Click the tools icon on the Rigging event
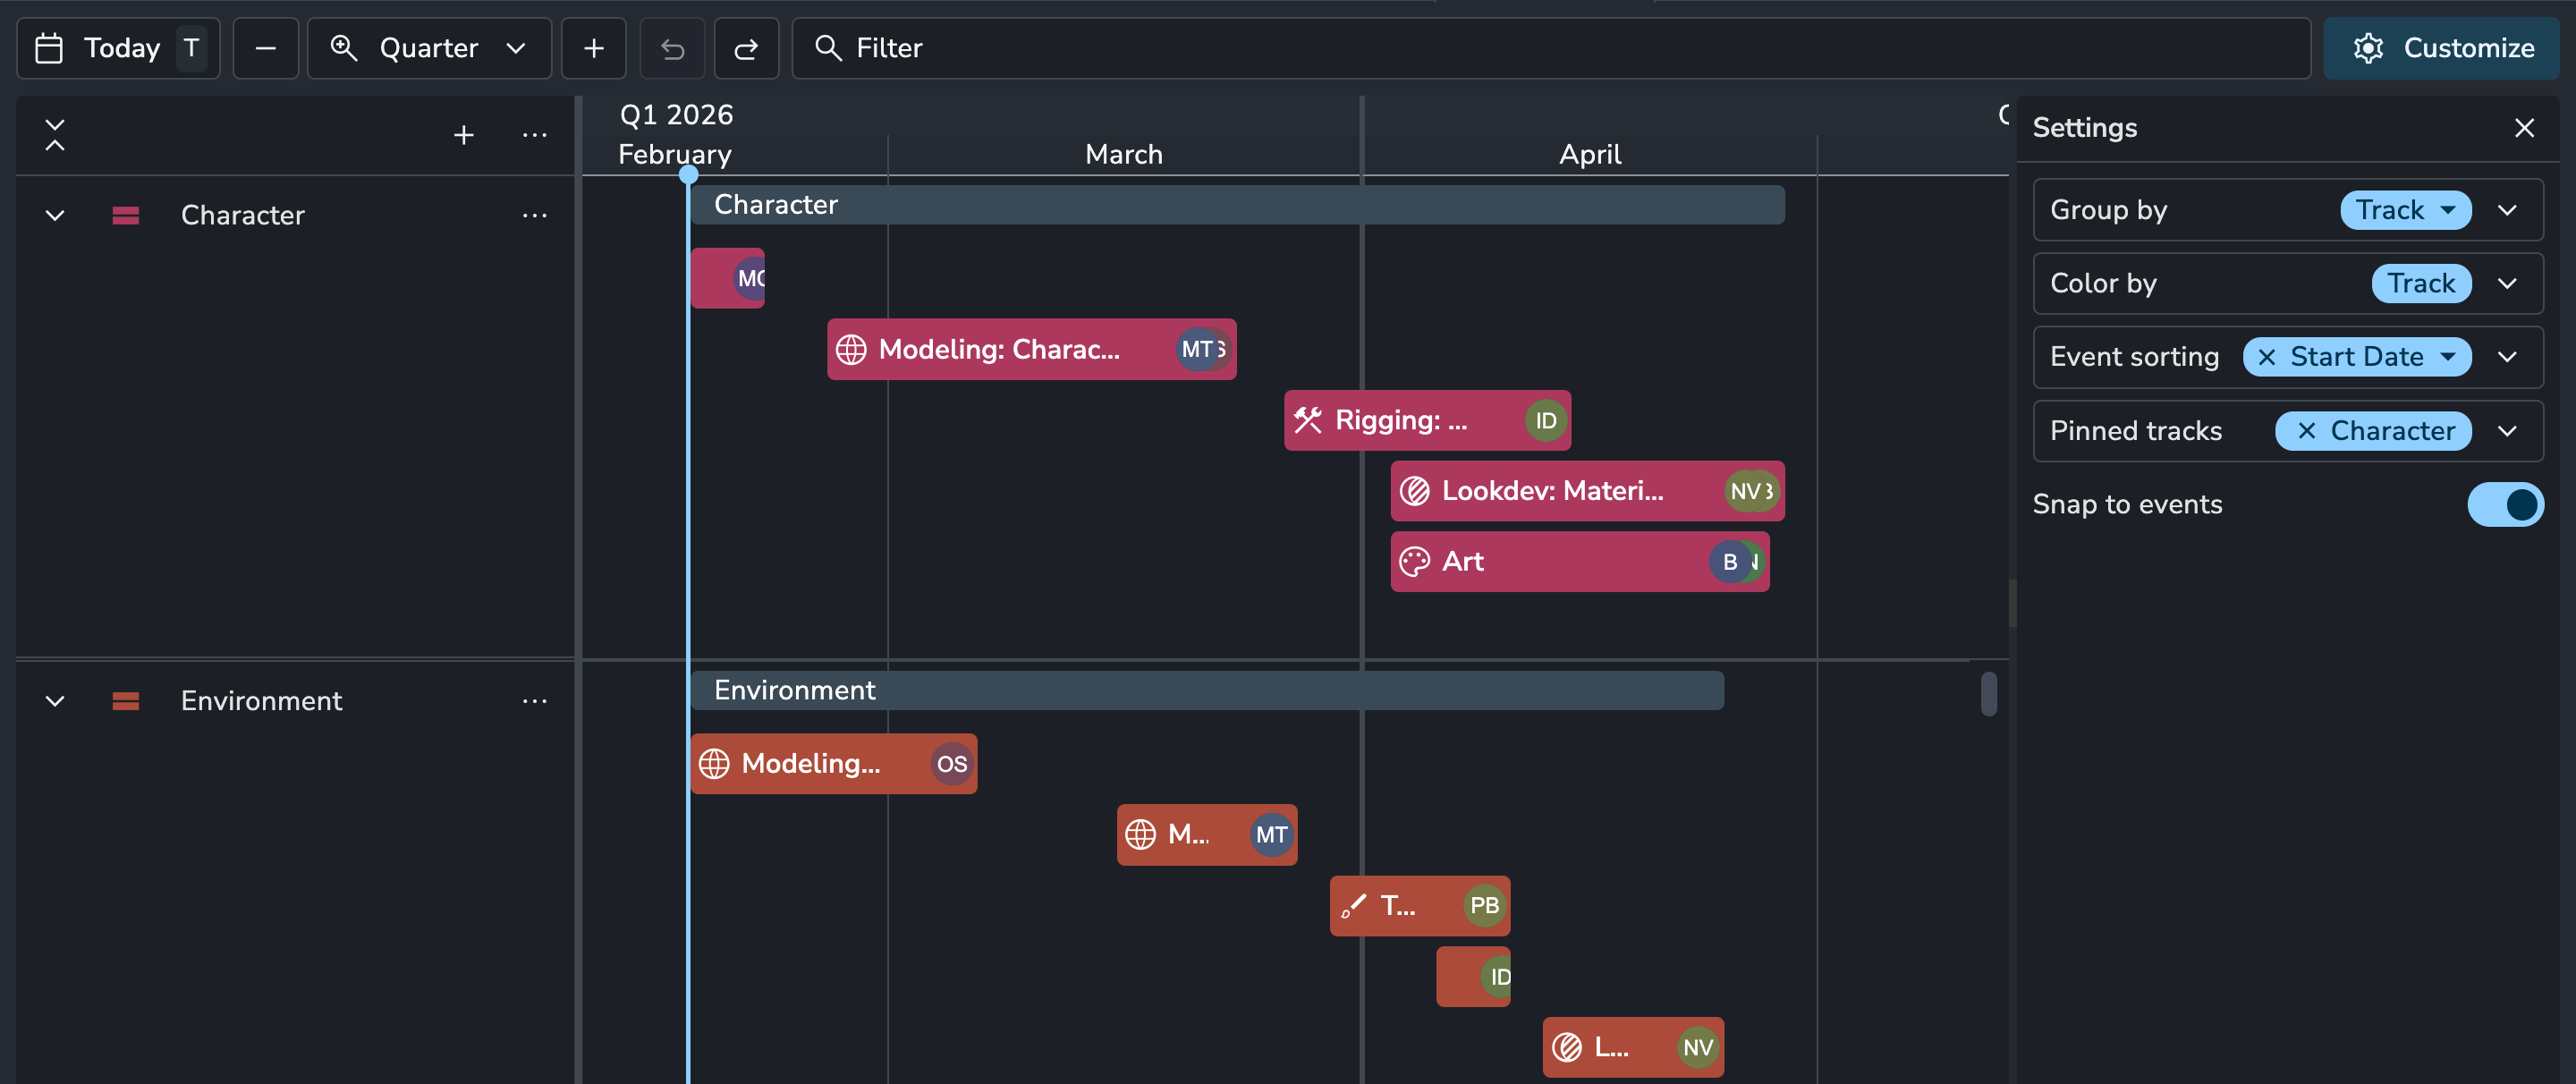2576x1084 pixels. [1308, 420]
